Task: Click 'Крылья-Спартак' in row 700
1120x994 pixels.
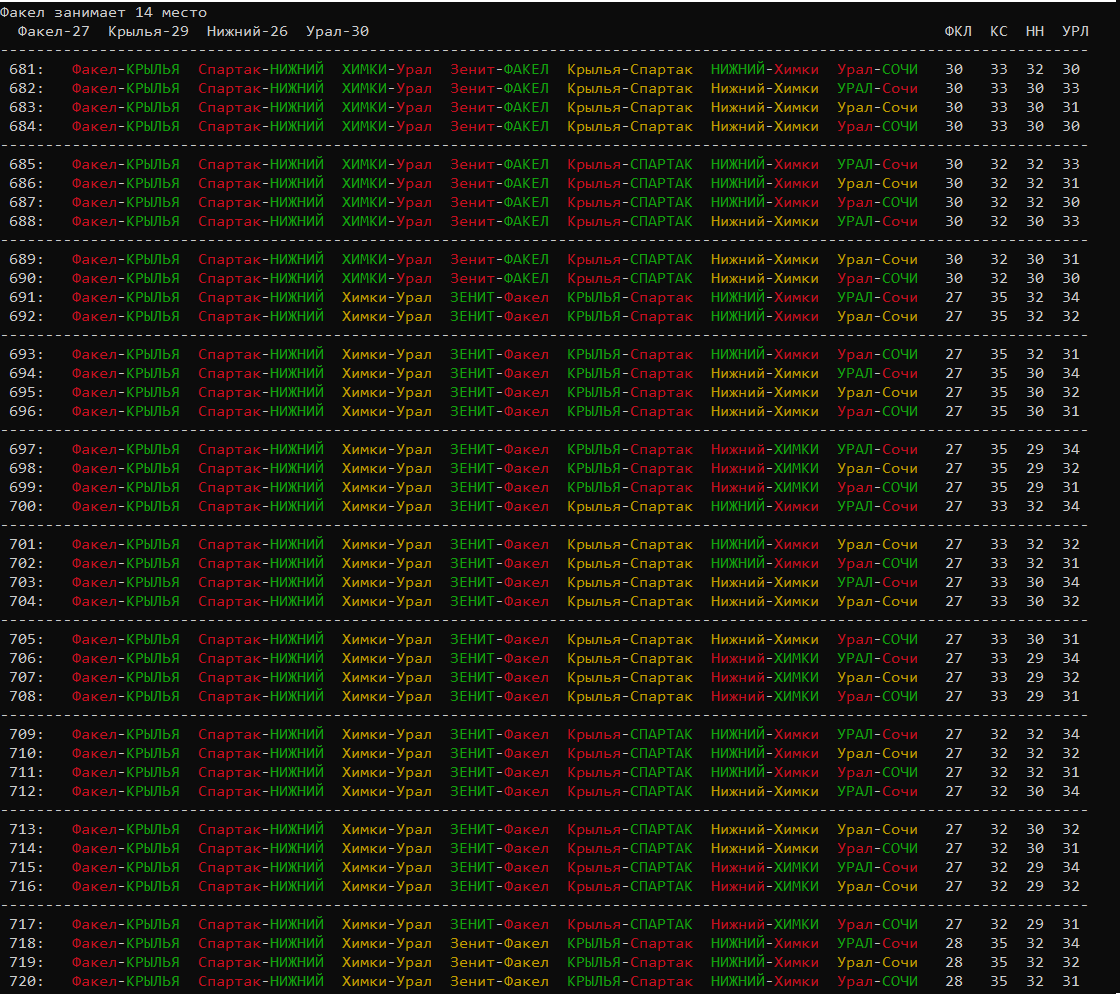Action: click(630, 506)
